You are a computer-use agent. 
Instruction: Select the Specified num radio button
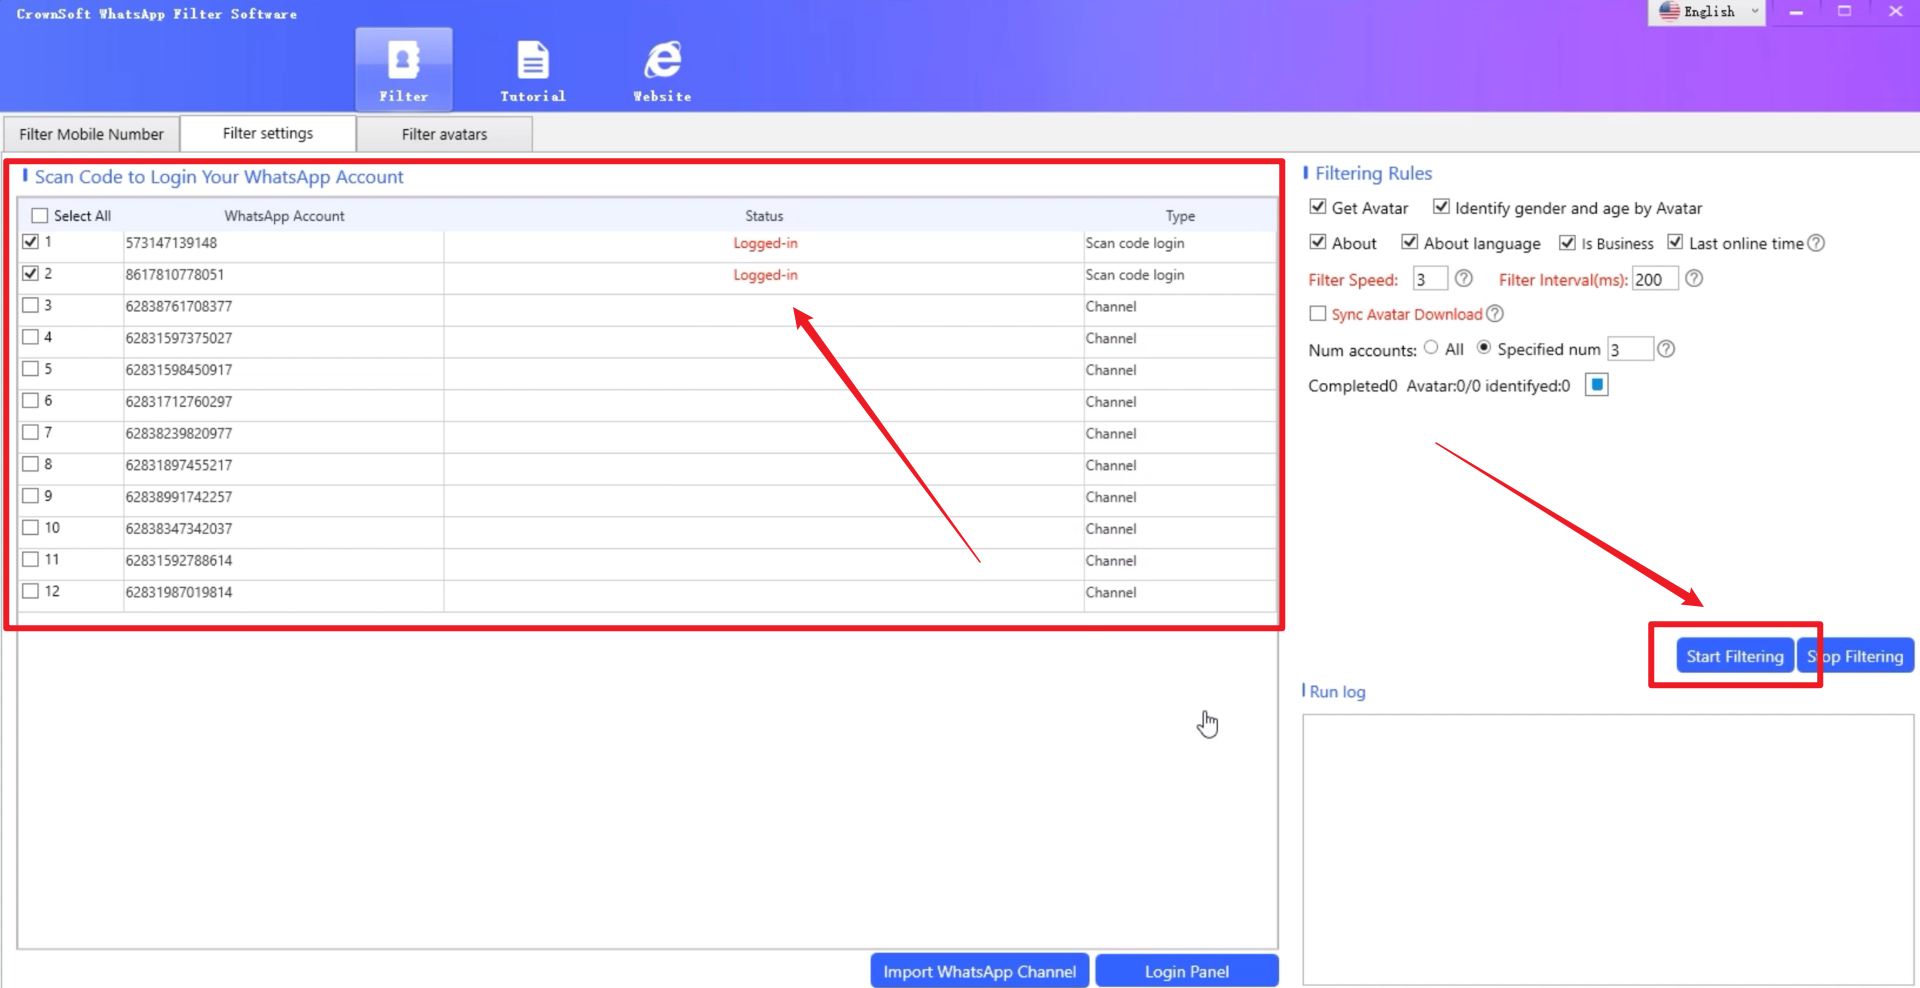click(x=1484, y=348)
